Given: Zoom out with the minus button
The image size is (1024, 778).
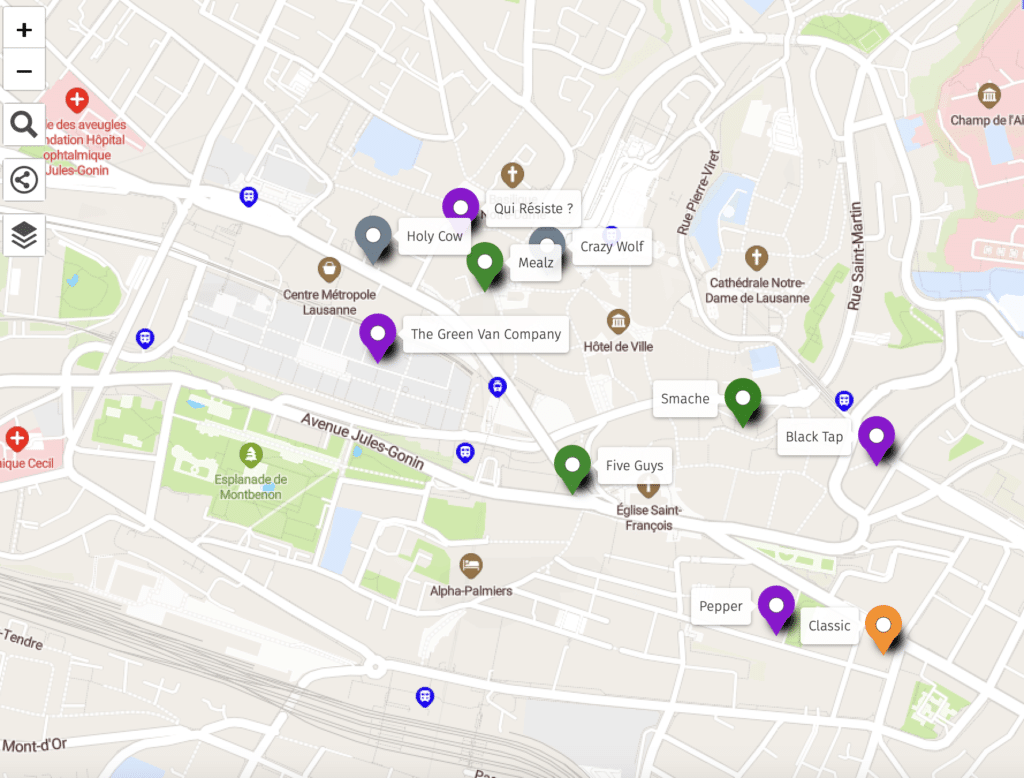Looking at the screenshot, I should 24,70.
